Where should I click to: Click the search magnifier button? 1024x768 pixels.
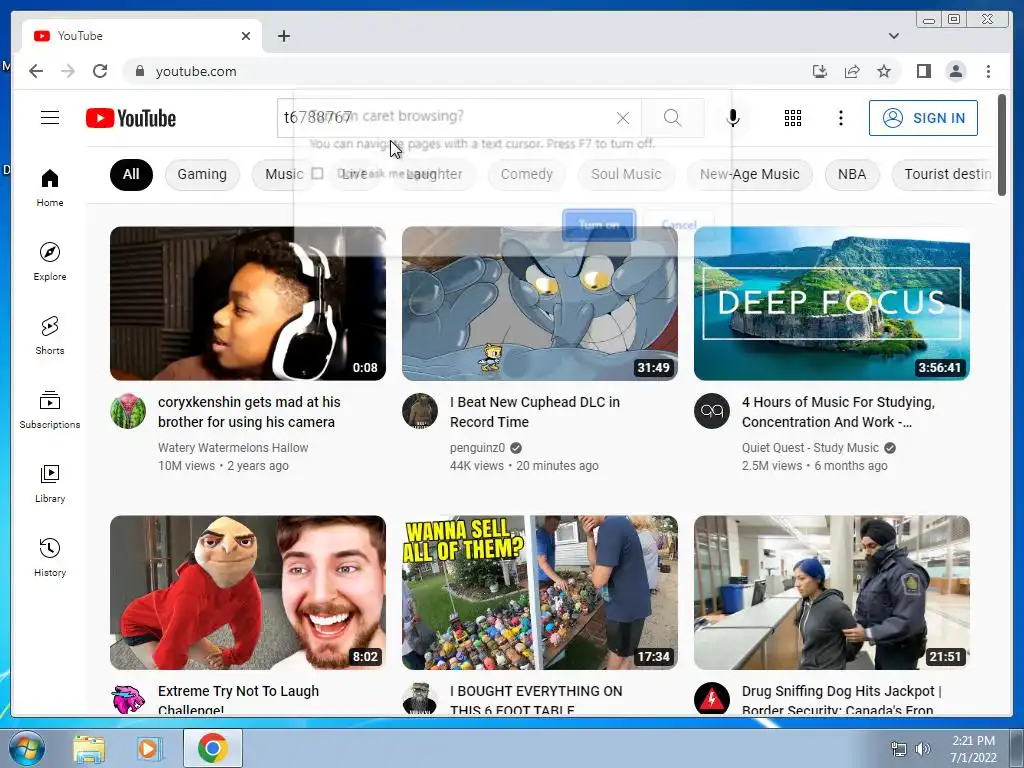pos(672,118)
